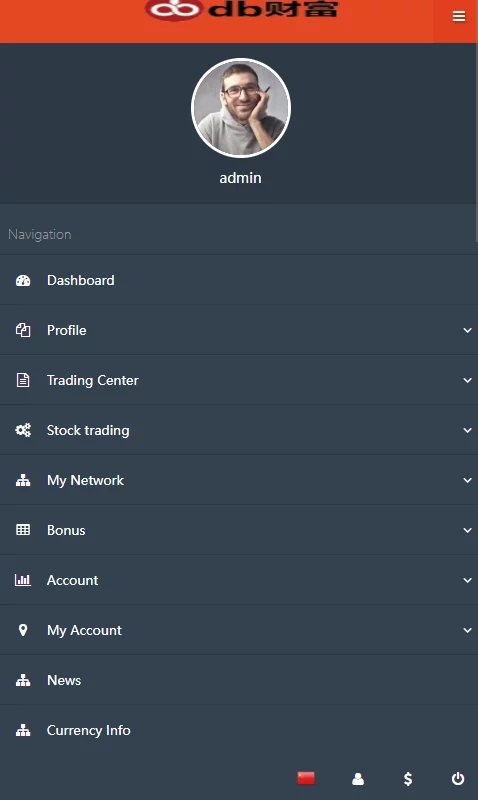Image resolution: width=478 pixels, height=800 pixels.
Task: Expand the Bonus submenu arrow
Action: click(467, 530)
